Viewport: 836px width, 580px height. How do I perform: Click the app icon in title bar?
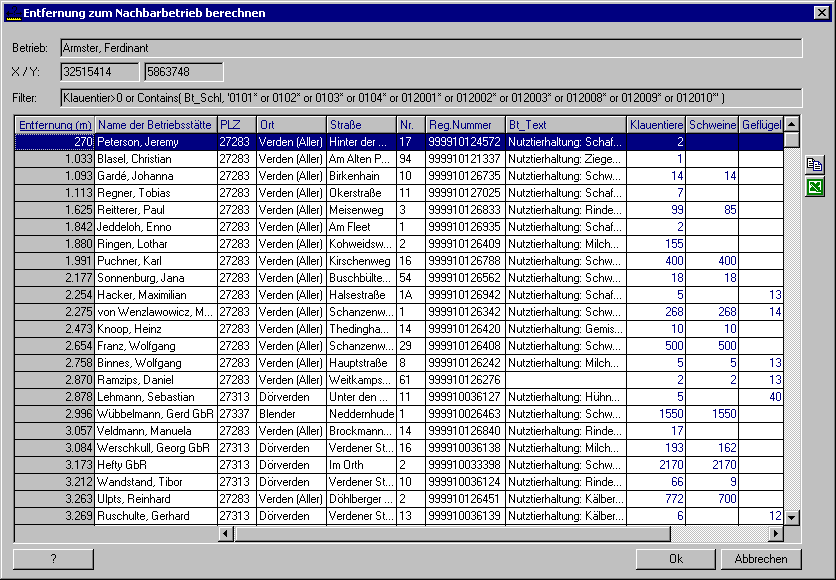12,13
